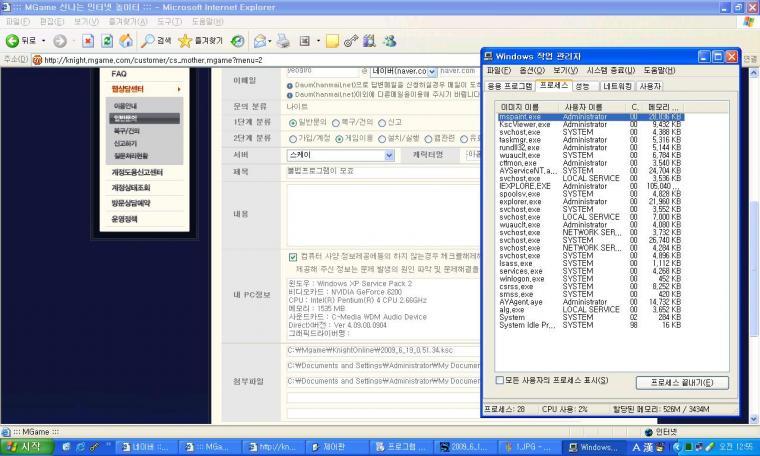
Task: Click the IE Forward arrow button
Action: point(60,41)
